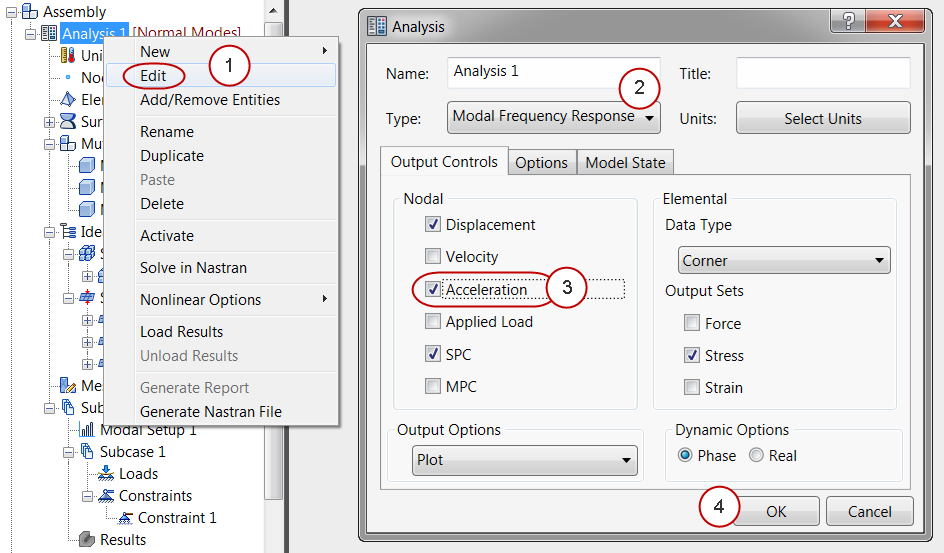
Task: Uncheck the Acceleration checkbox
Action: tap(433, 290)
